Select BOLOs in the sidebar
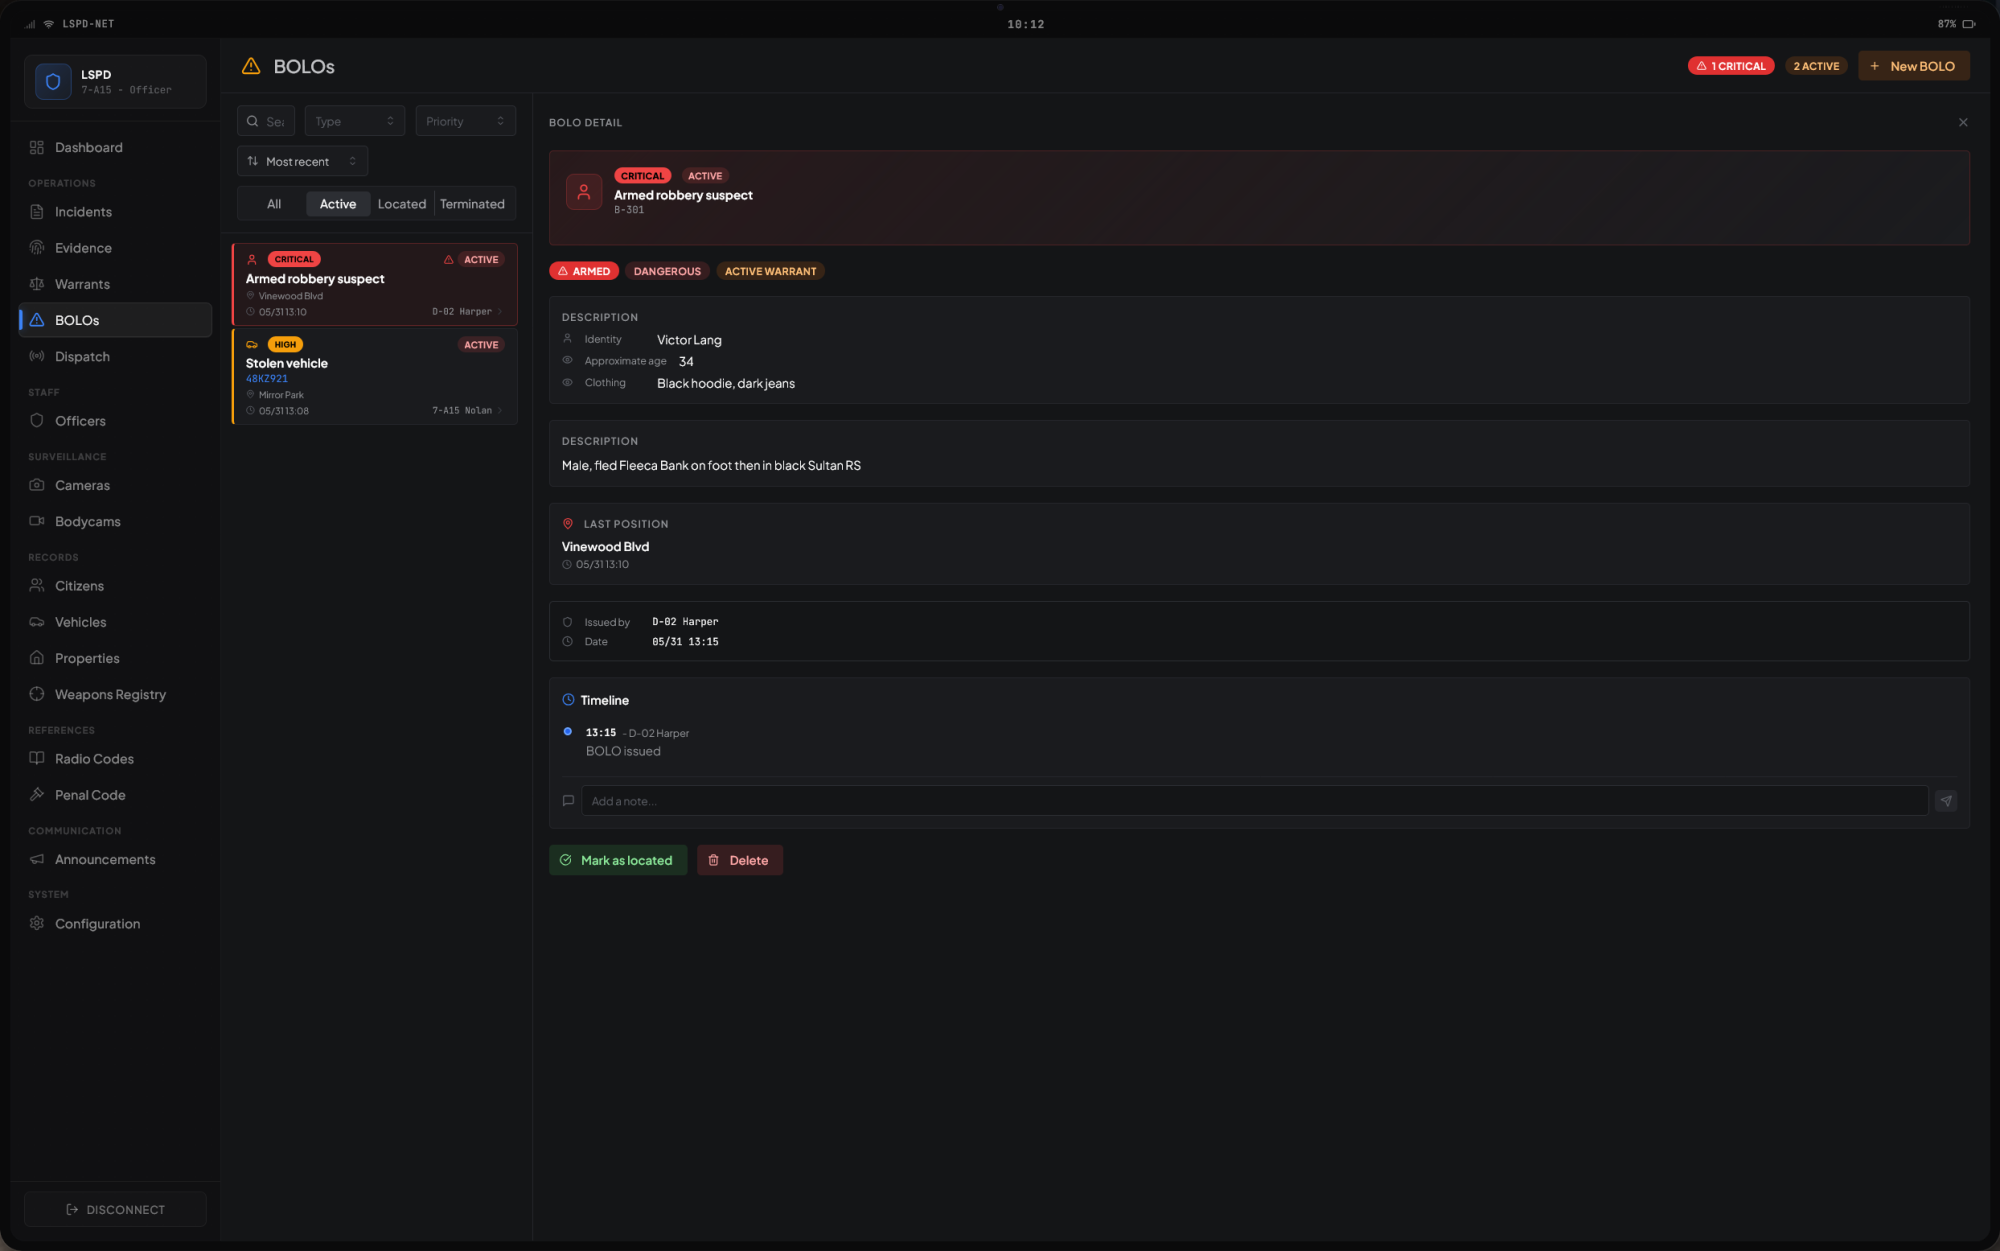The width and height of the screenshot is (2000, 1251). point(115,320)
